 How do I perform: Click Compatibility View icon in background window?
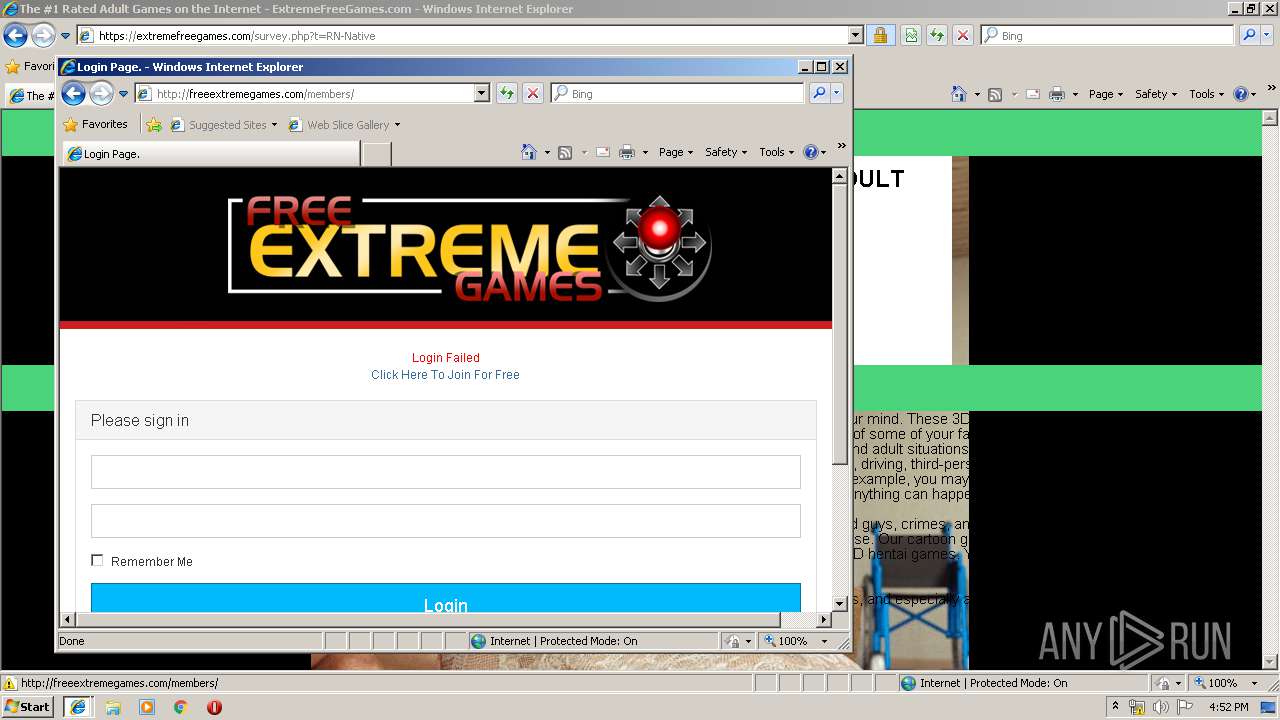911,35
